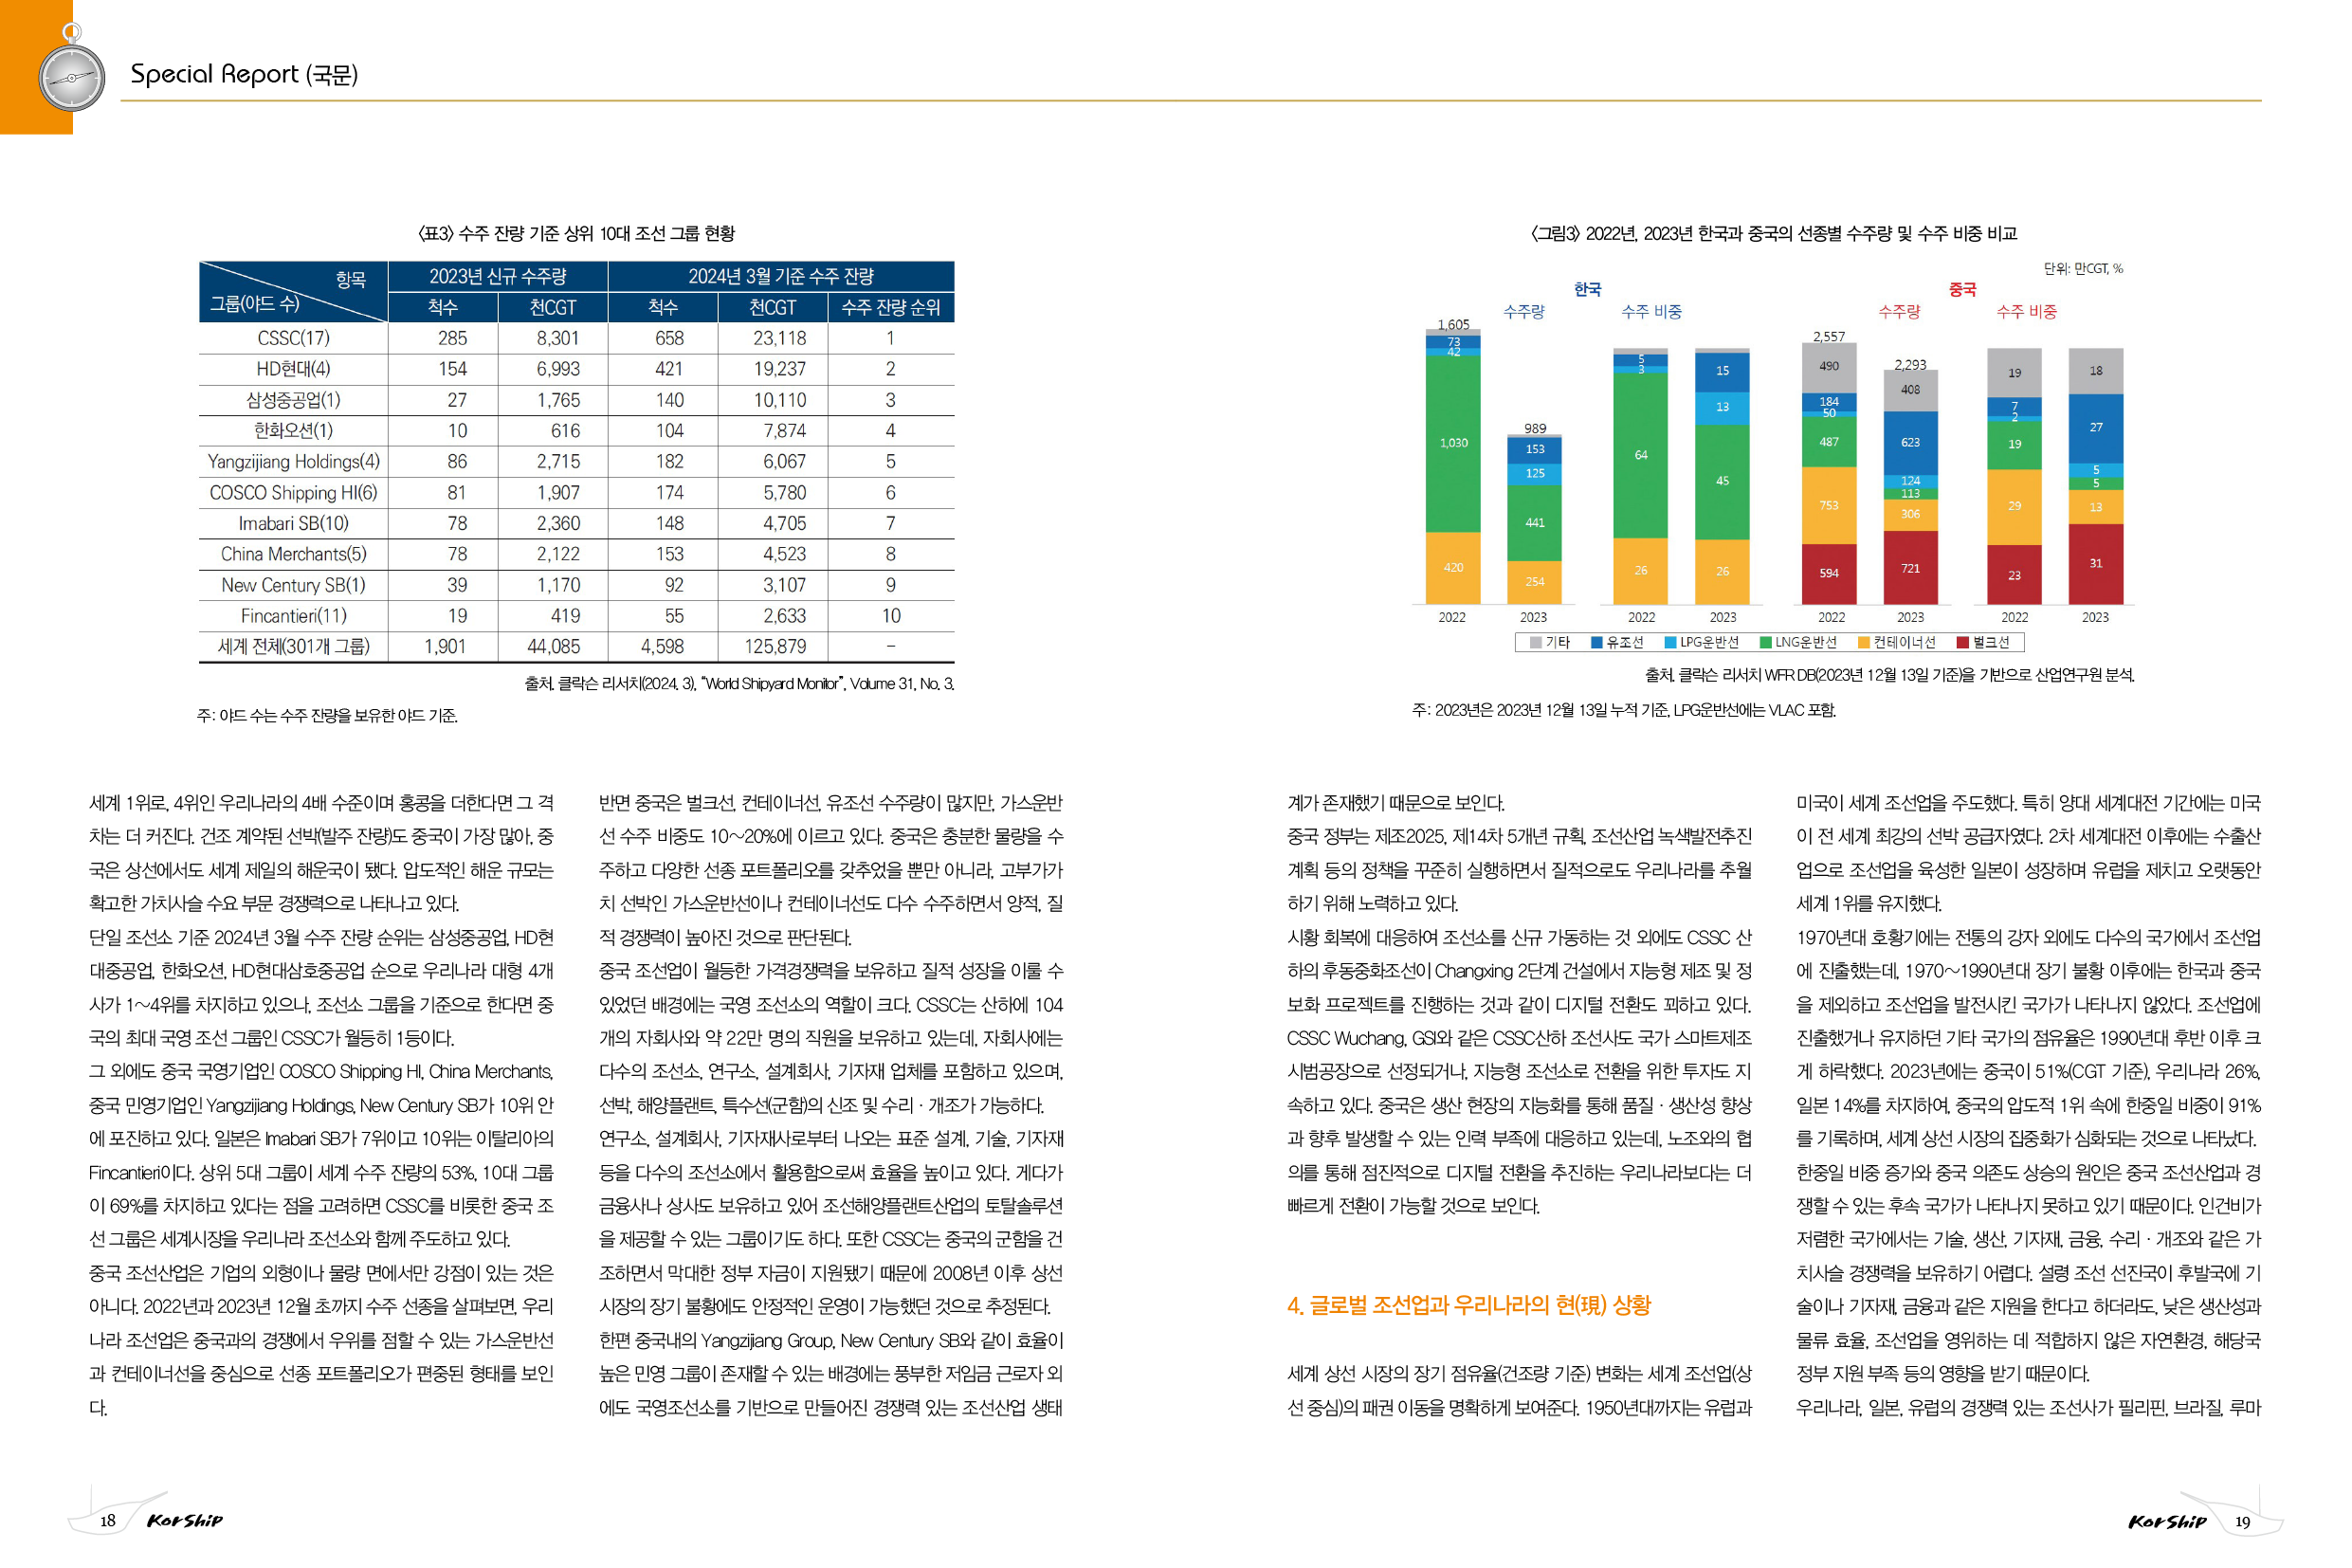Click the 23,118 value in the CSSC row
Image resolution: width=2352 pixels, height=1568 pixels.
pyautogui.click(x=779, y=338)
